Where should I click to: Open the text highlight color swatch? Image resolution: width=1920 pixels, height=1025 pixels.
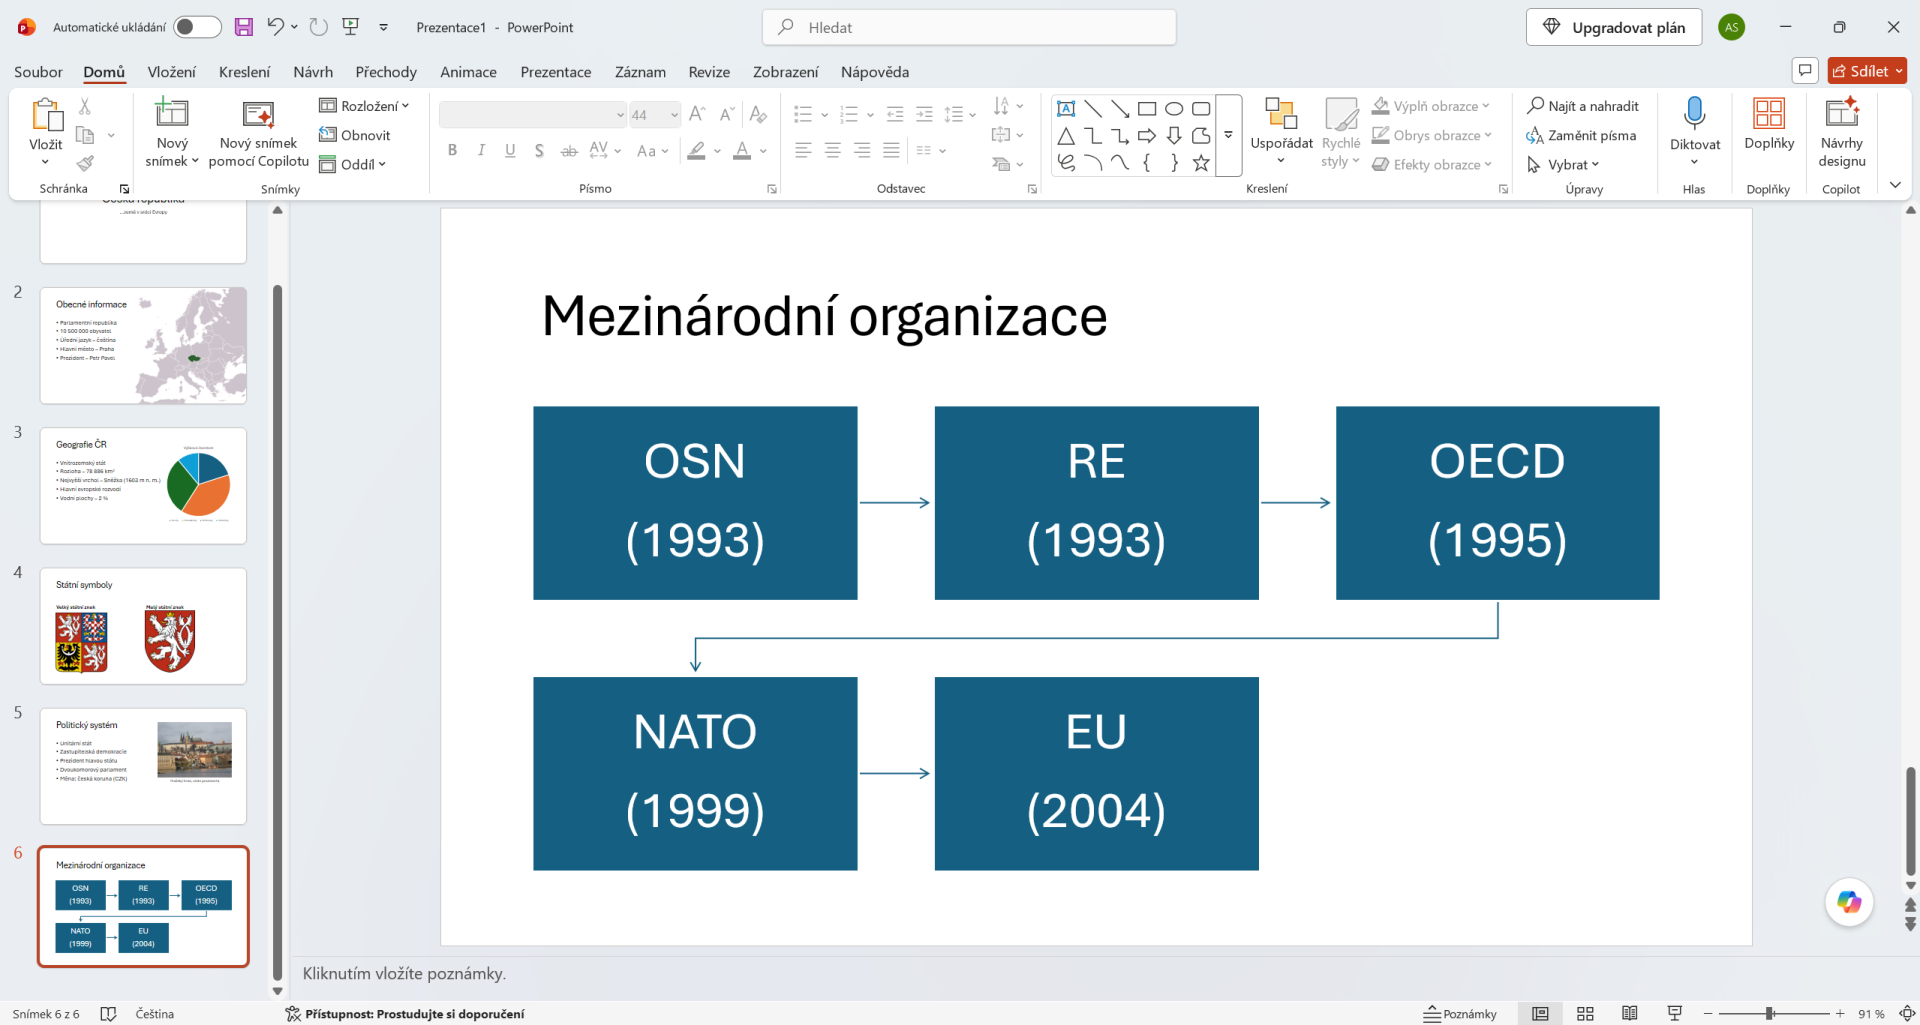coord(696,150)
